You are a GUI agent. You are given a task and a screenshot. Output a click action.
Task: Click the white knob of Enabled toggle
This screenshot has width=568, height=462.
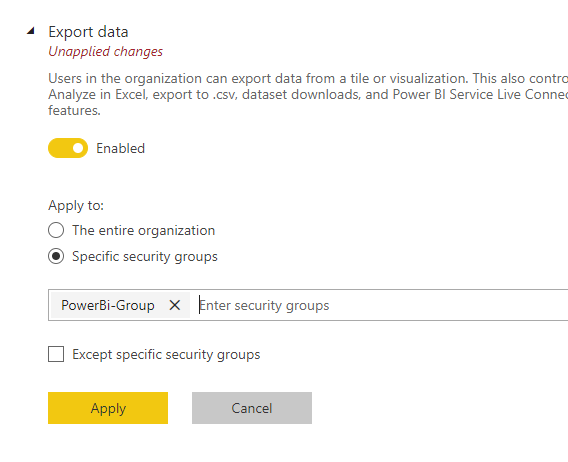pos(78,148)
